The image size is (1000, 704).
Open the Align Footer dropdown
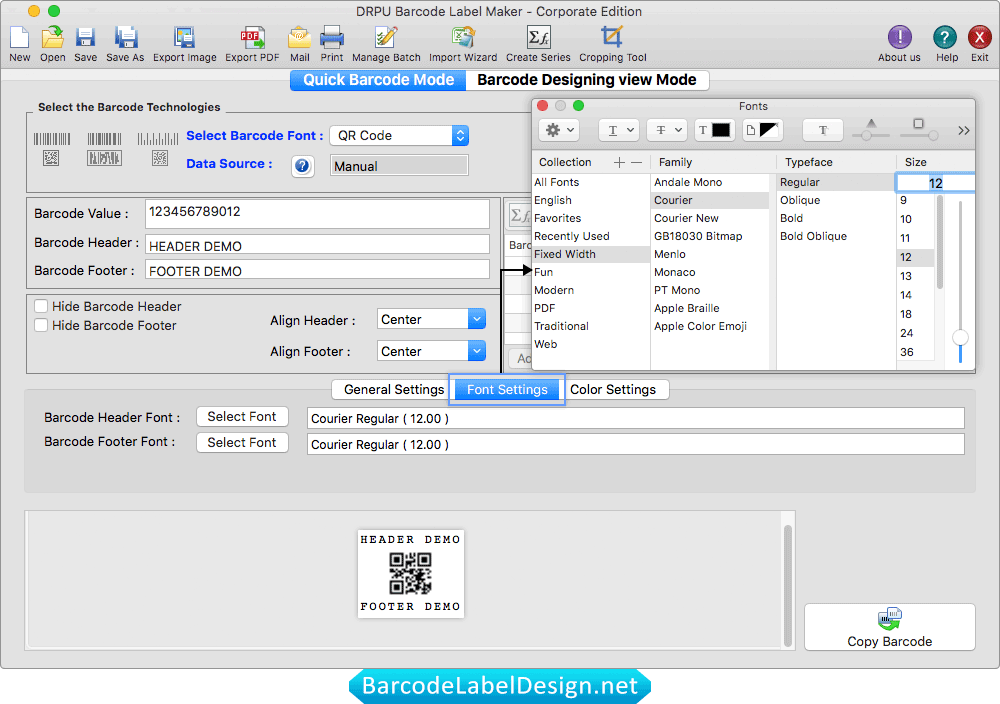(431, 351)
